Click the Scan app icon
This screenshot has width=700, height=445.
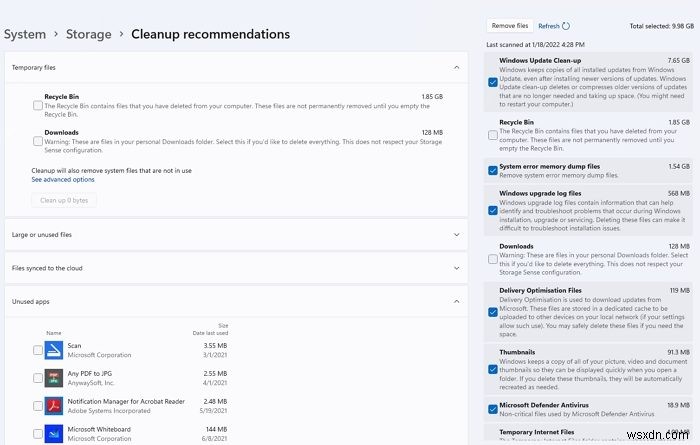point(52,350)
